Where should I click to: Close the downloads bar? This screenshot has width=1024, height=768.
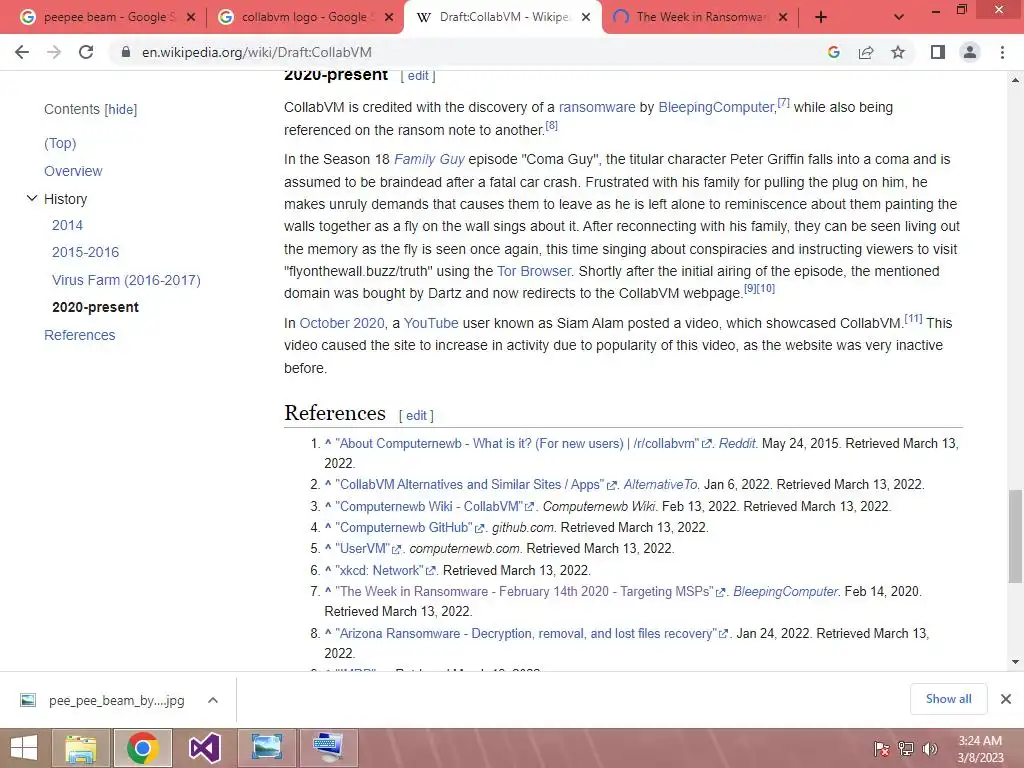coord(1006,699)
